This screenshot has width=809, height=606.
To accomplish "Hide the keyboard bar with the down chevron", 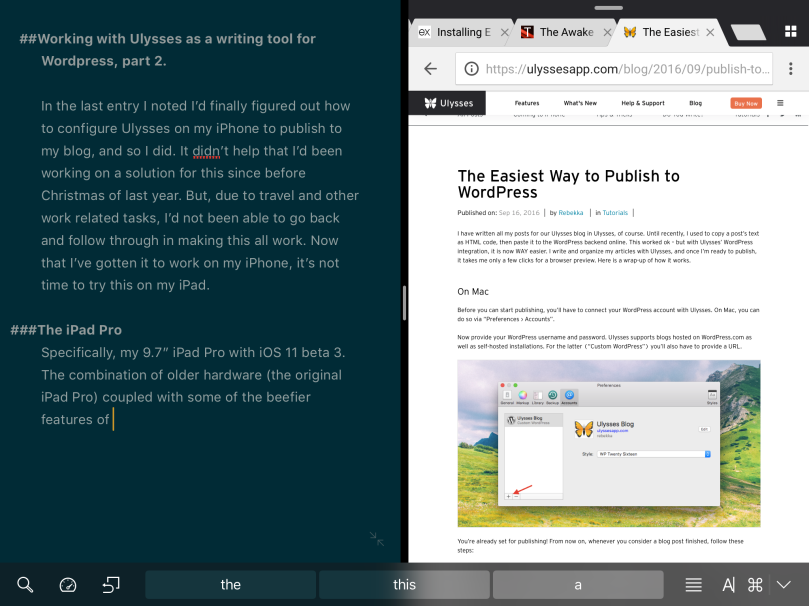I will [784, 585].
